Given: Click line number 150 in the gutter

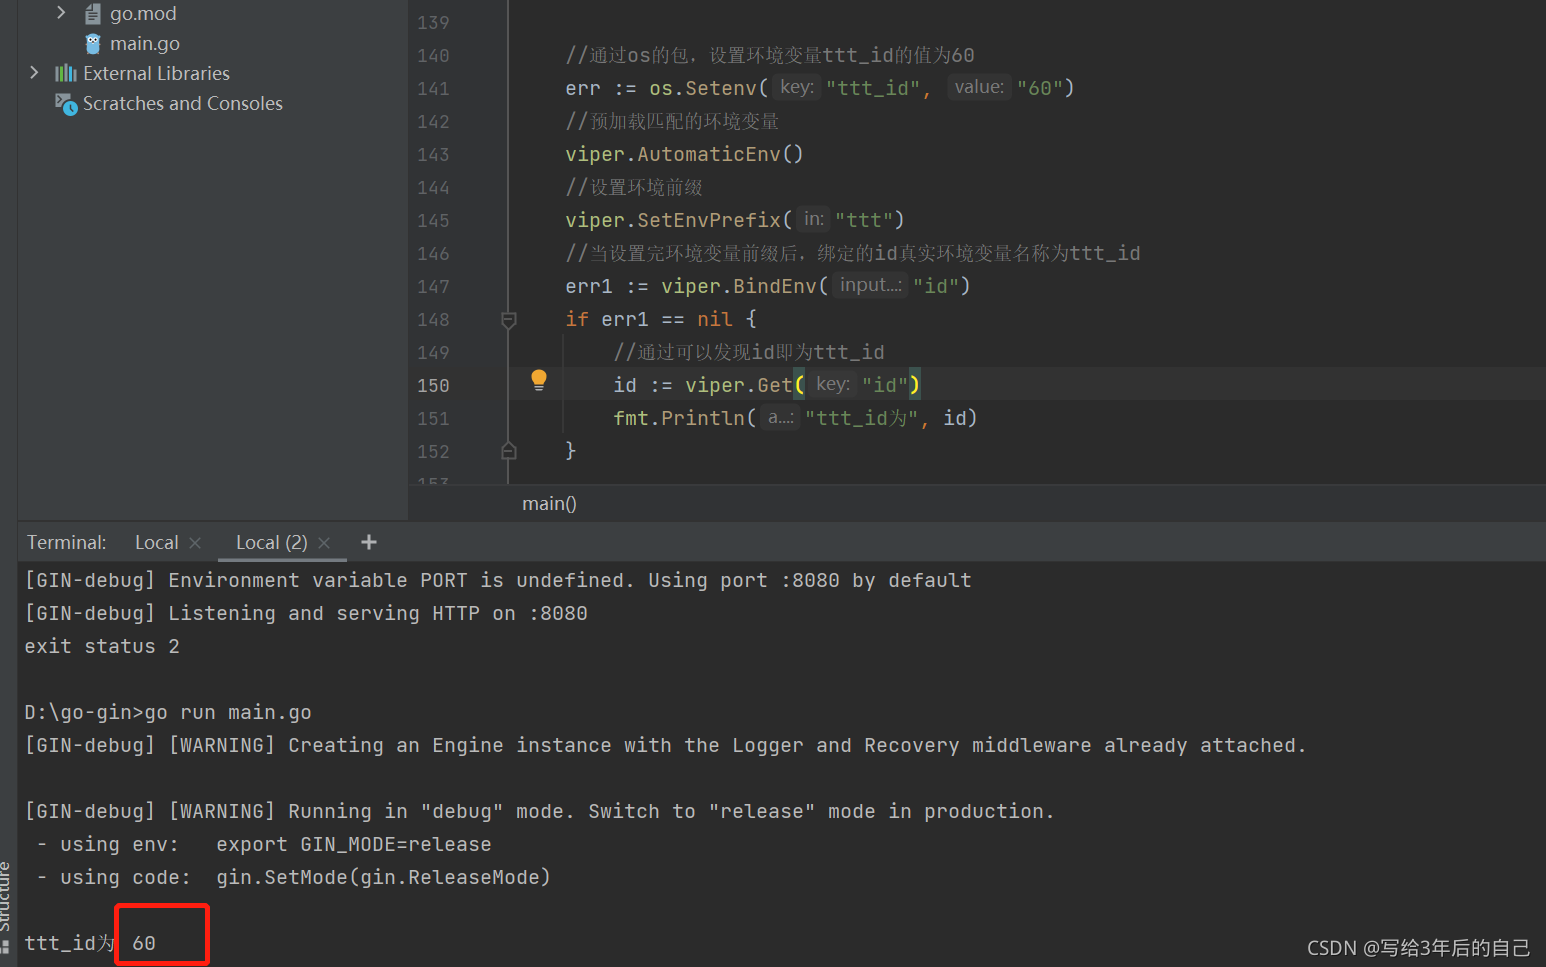Looking at the screenshot, I should [x=432, y=385].
